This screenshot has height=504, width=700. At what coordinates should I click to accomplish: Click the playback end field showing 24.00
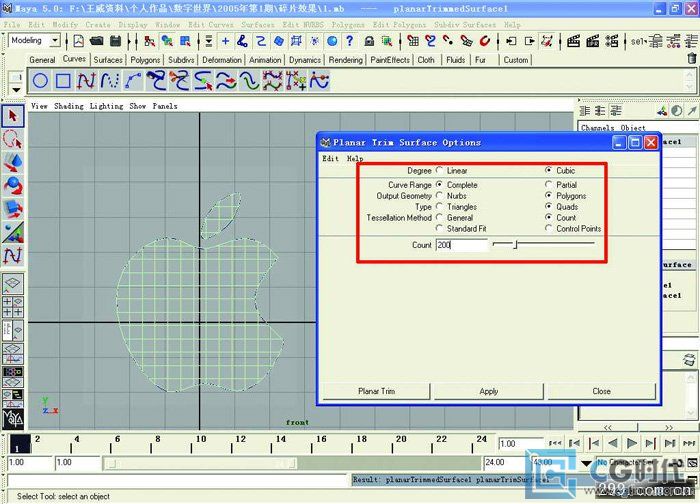point(505,462)
